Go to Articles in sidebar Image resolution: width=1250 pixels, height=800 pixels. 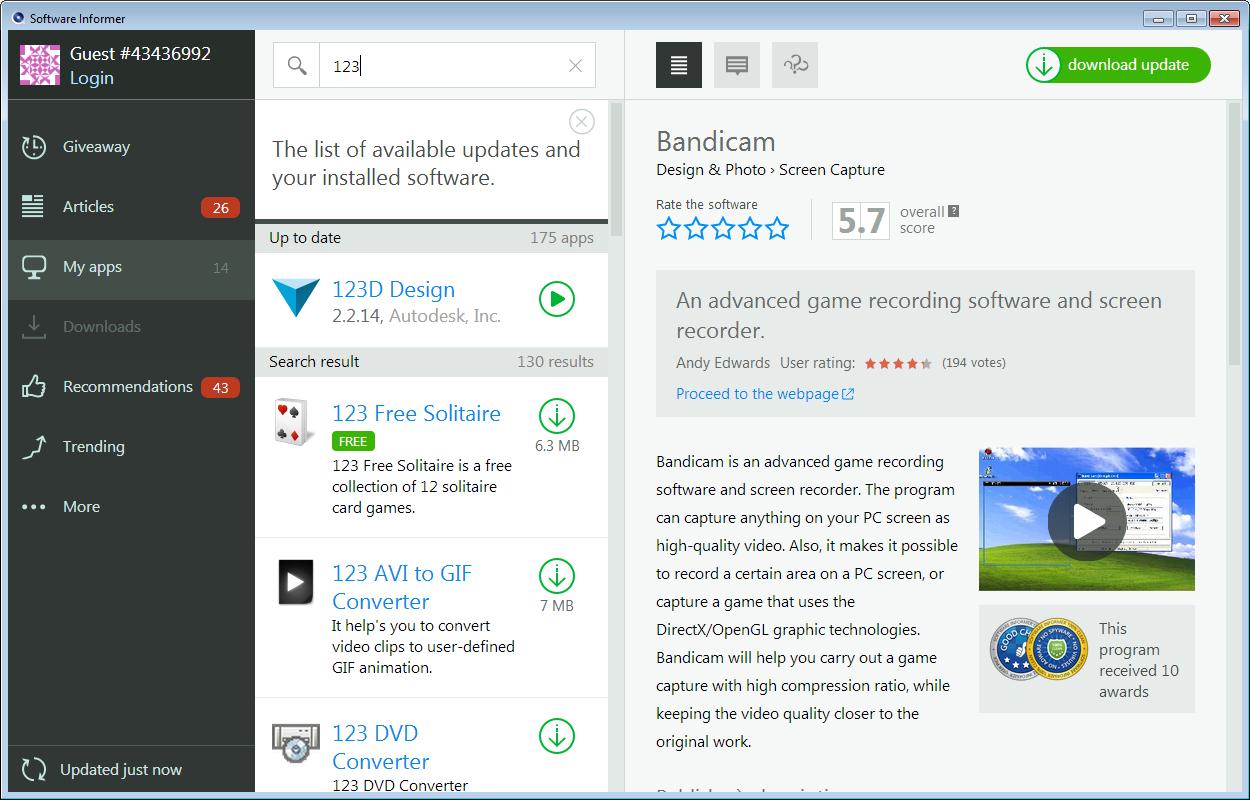click(x=88, y=207)
